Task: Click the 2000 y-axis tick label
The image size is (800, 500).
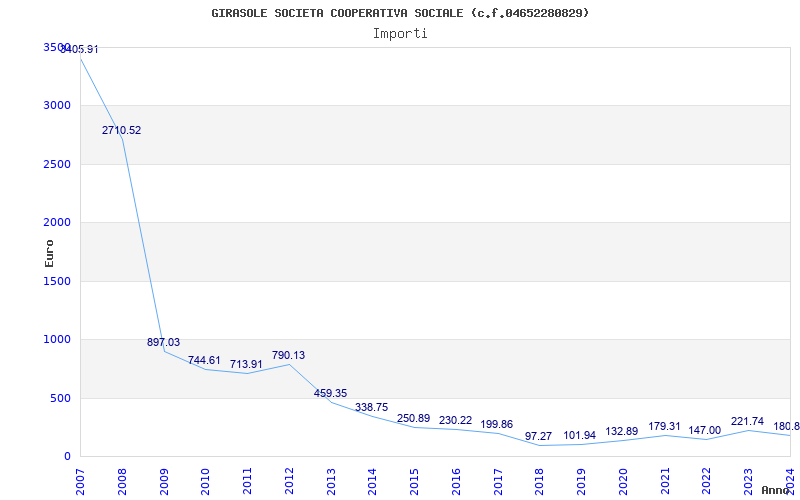Action: (x=57, y=222)
